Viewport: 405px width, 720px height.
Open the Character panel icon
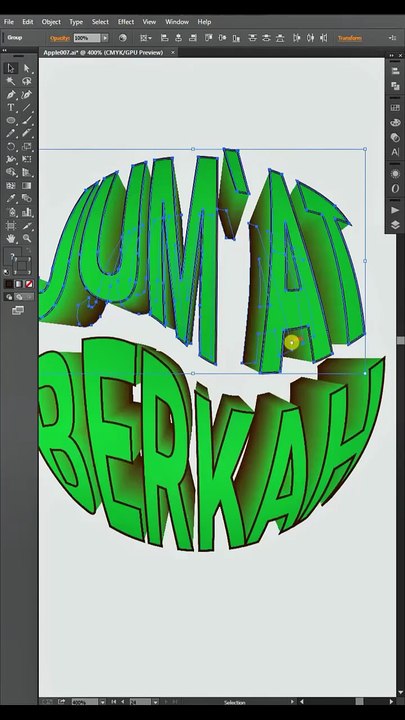click(x=395, y=152)
